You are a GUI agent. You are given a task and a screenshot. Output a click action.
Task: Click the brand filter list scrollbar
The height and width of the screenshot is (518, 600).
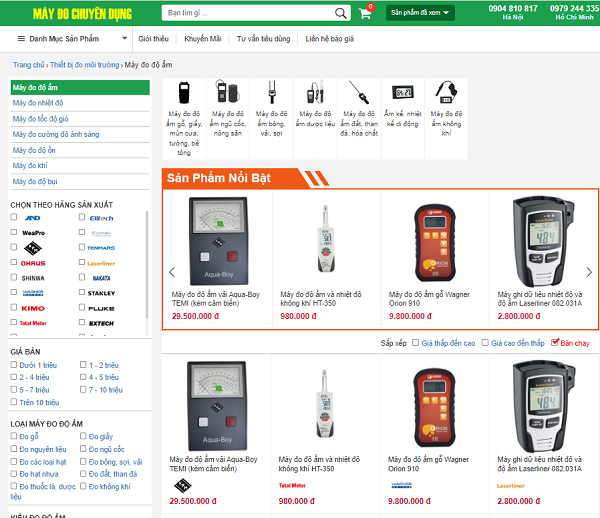[x=147, y=264]
